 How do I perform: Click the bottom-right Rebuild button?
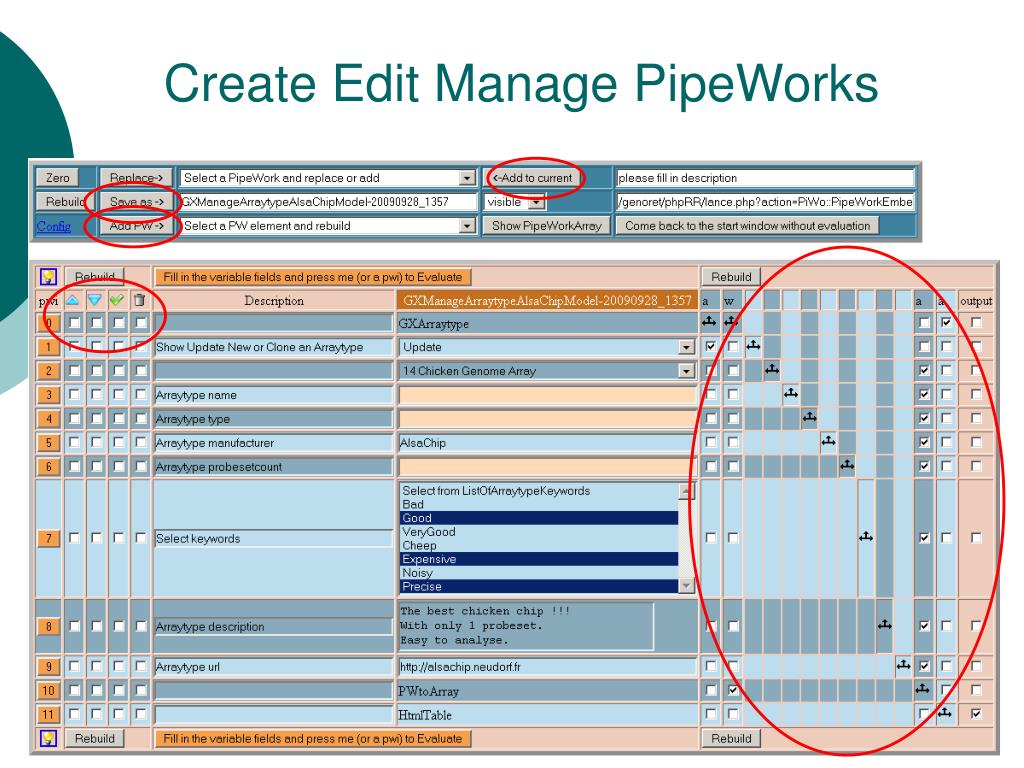click(731, 739)
